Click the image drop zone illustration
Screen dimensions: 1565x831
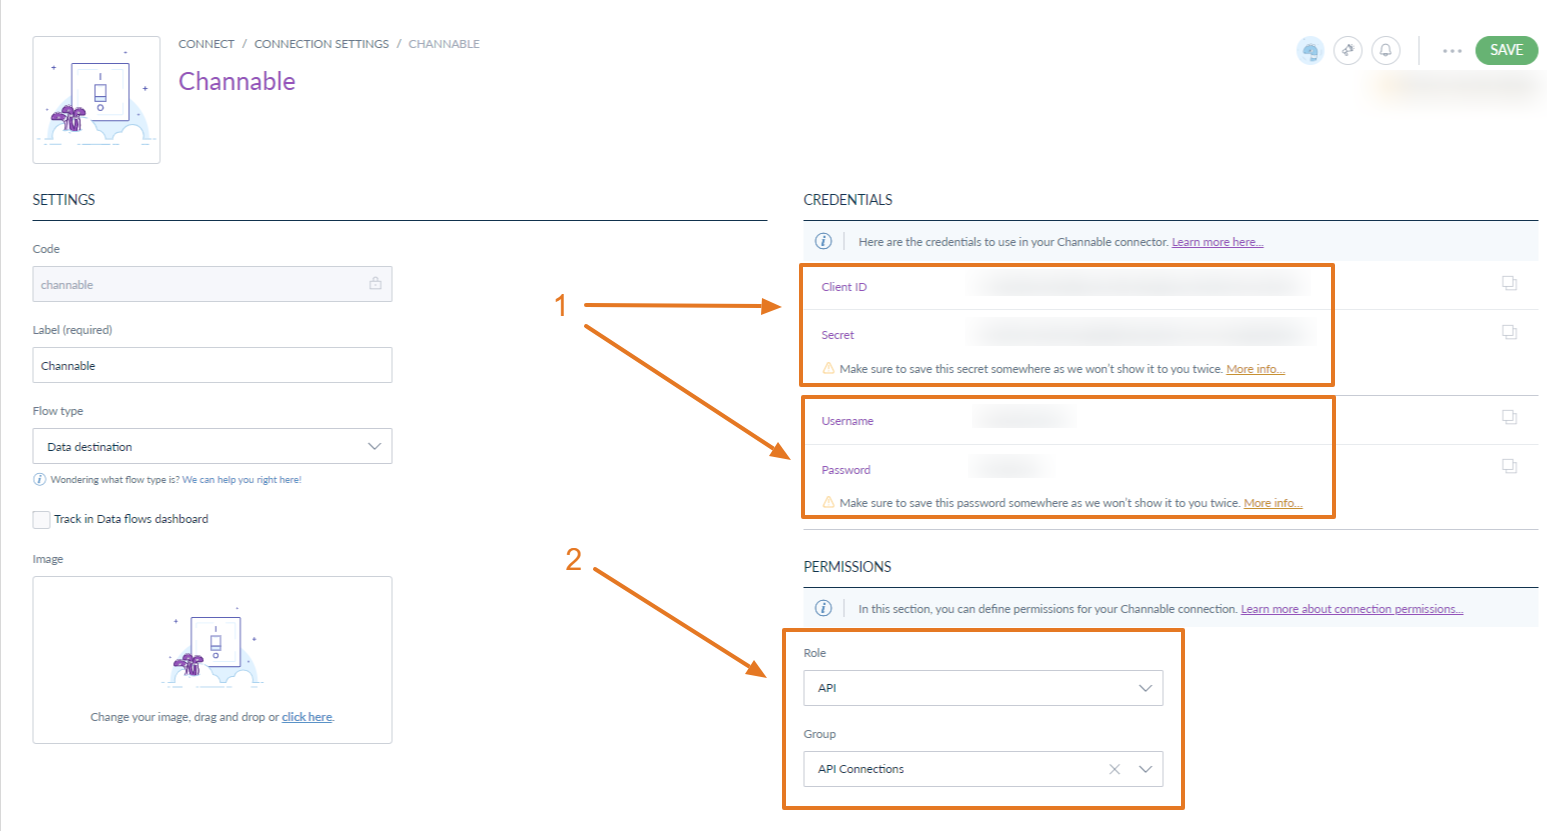(212, 650)
